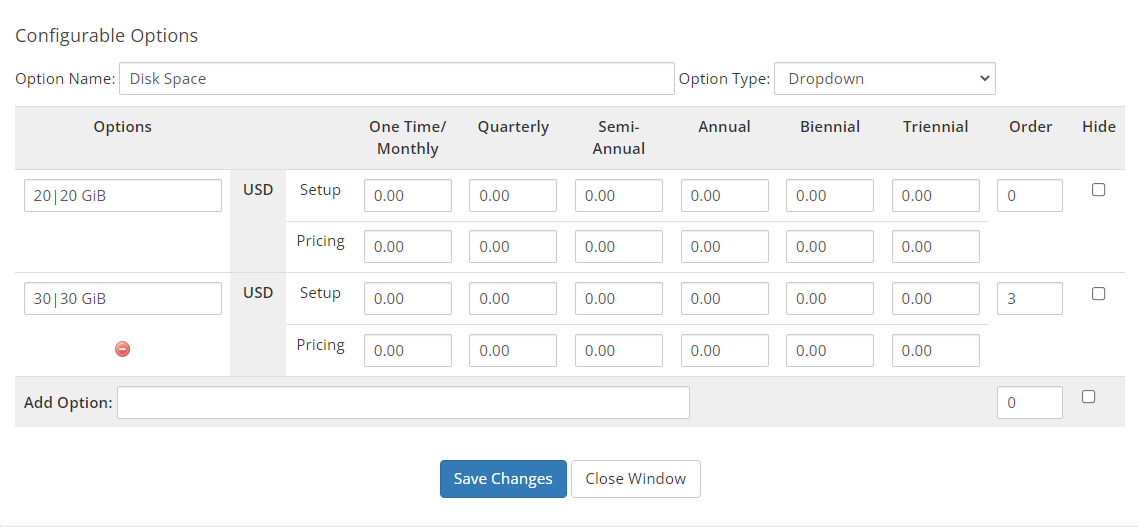The width and height of the screenshot is (1138, 527).
Task: Select the 30|30 GiB option name field
Action: click(123, 298)
